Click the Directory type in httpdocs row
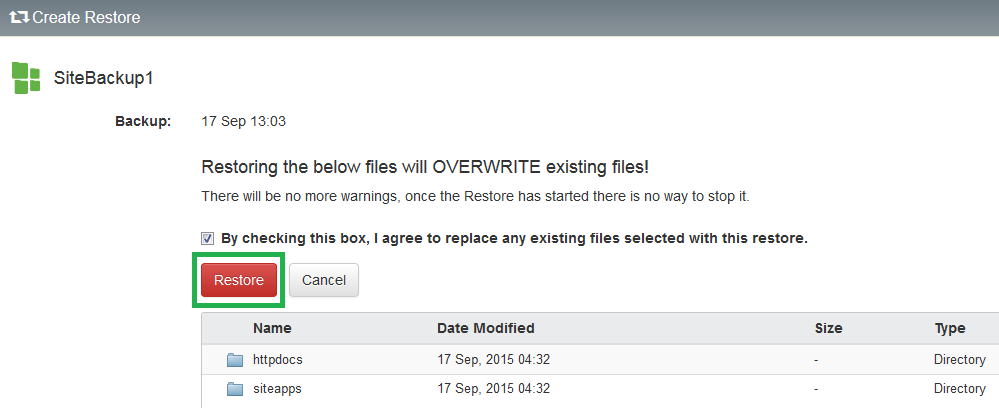Image resolution: width=999 pixels, height=408 pixels. [959, 360]
